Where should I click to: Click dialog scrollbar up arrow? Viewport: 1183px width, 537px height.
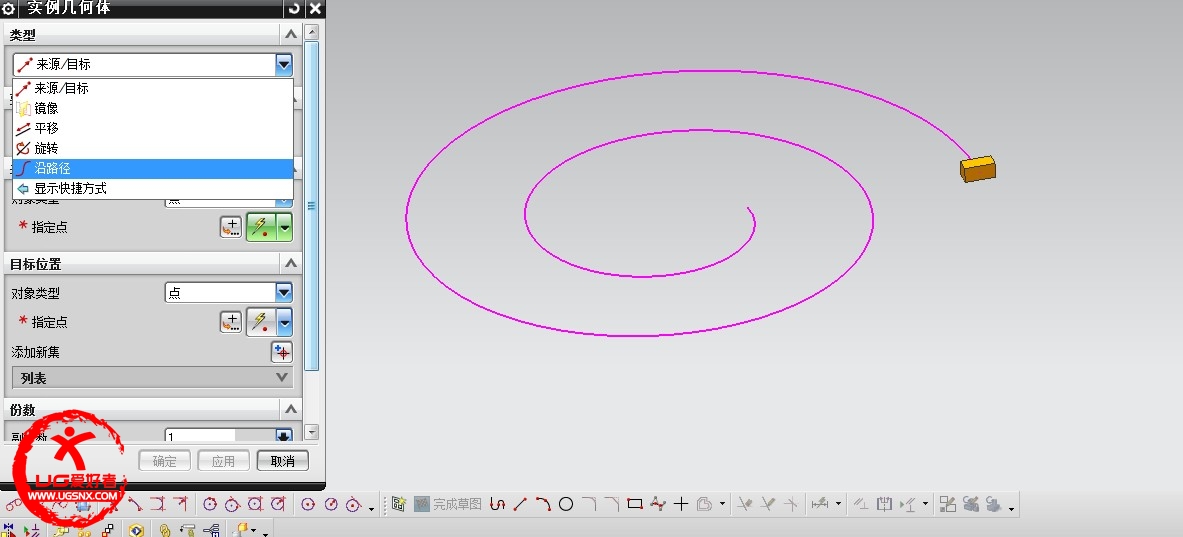coord(312,32)
